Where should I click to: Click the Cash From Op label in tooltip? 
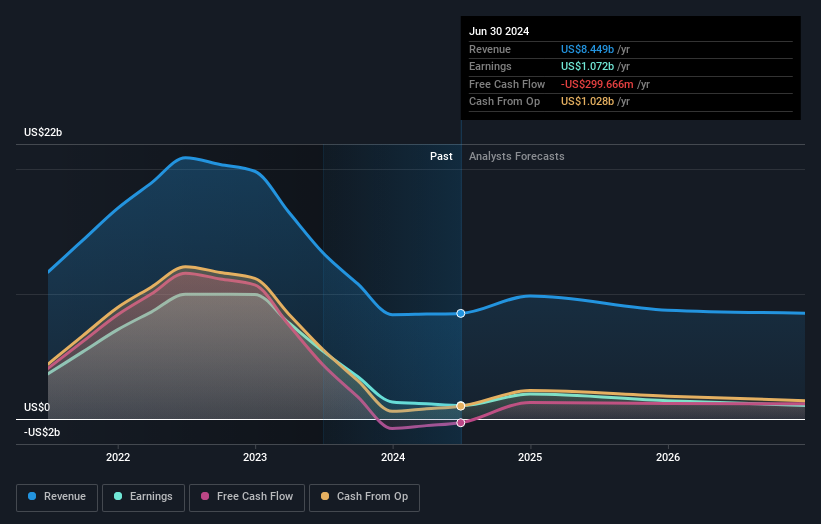504,102
